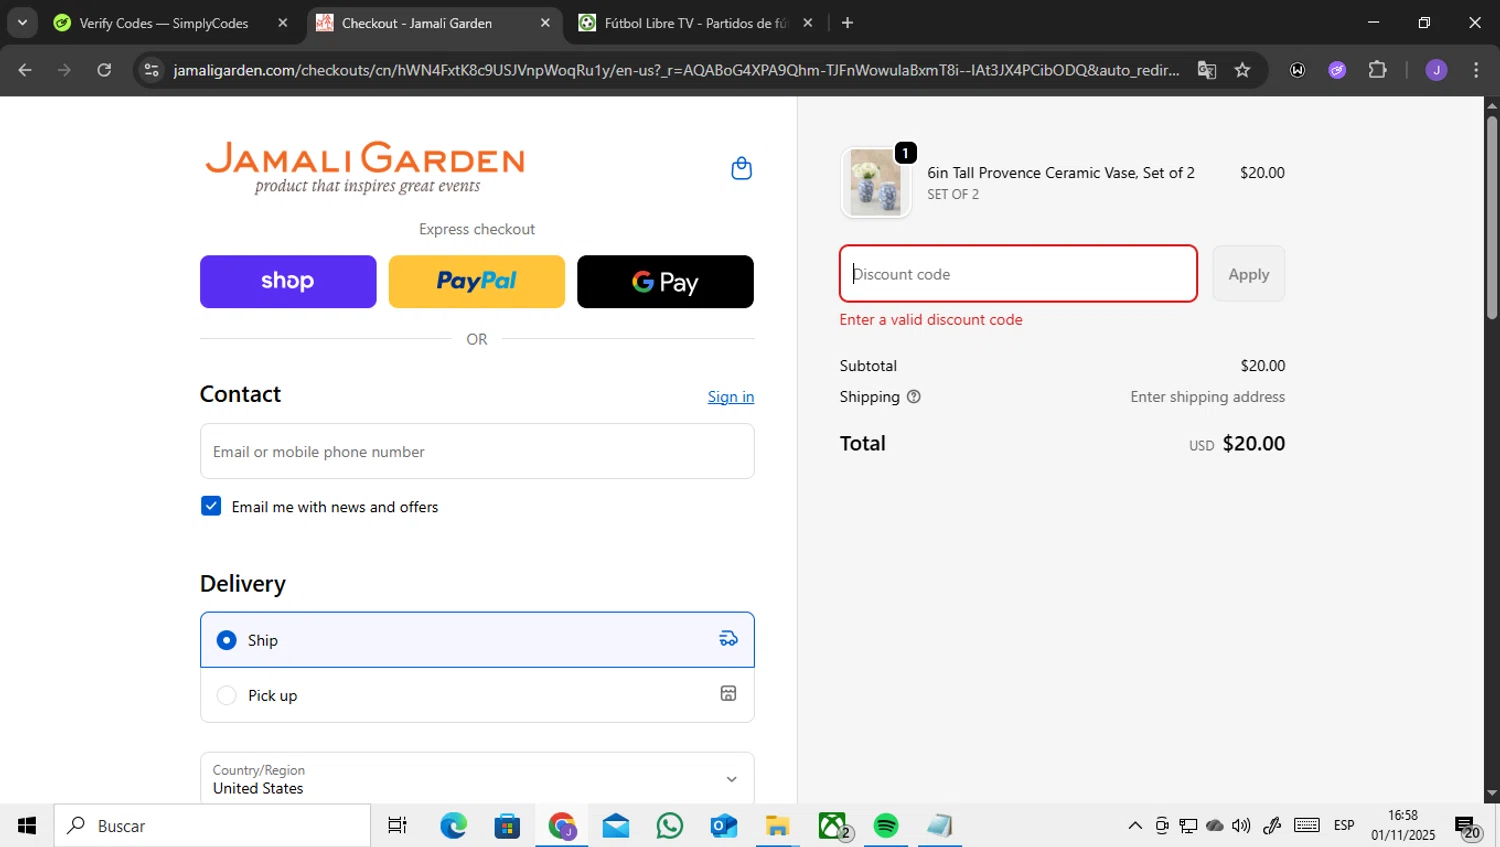Open notification center icon

1468,827
